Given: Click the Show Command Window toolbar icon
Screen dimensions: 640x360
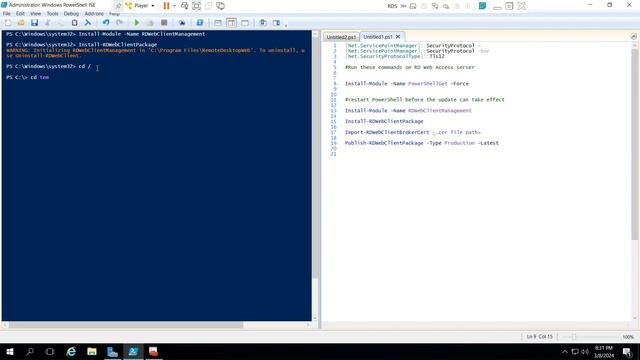Looking at the screenshot, I should pyautogui.click(x=263, y=23).
